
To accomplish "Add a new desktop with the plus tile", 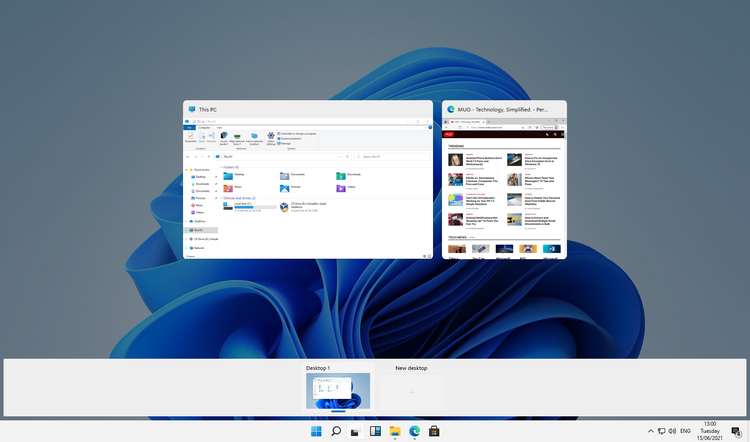I will [411, 394].
